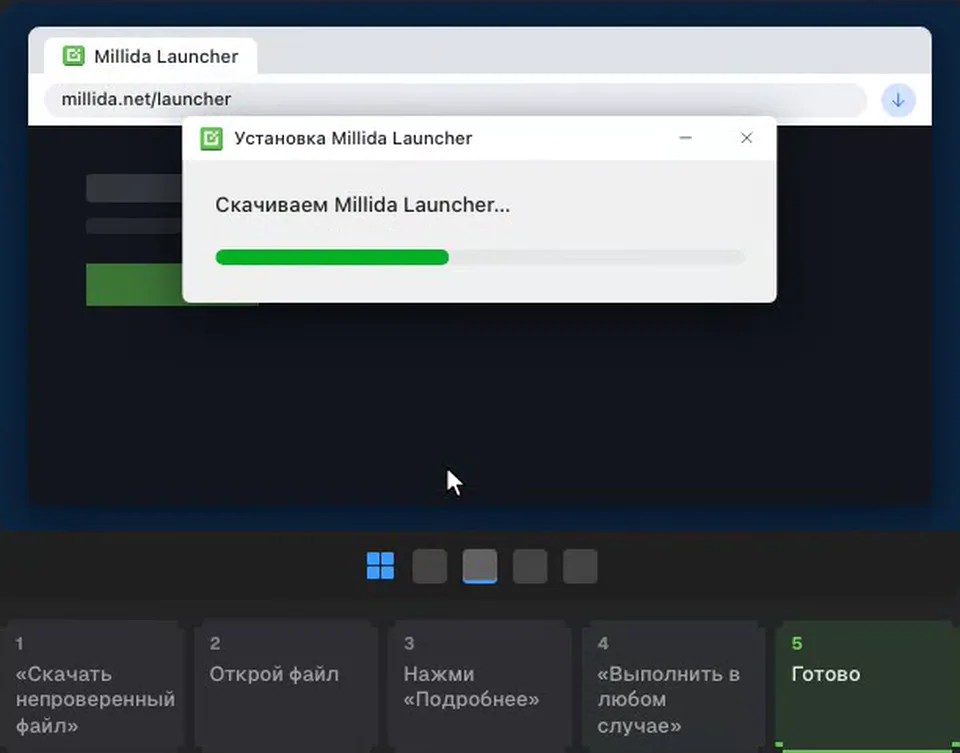Click the Millida favicon in browser tab
This screenshot has height=753, width=960.
click(x=73, y=56)
